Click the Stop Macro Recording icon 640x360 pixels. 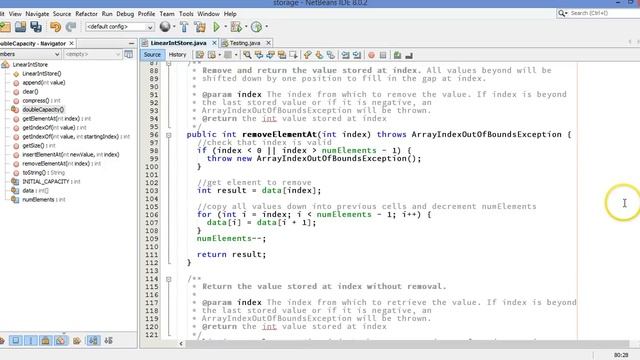[383, 55]
